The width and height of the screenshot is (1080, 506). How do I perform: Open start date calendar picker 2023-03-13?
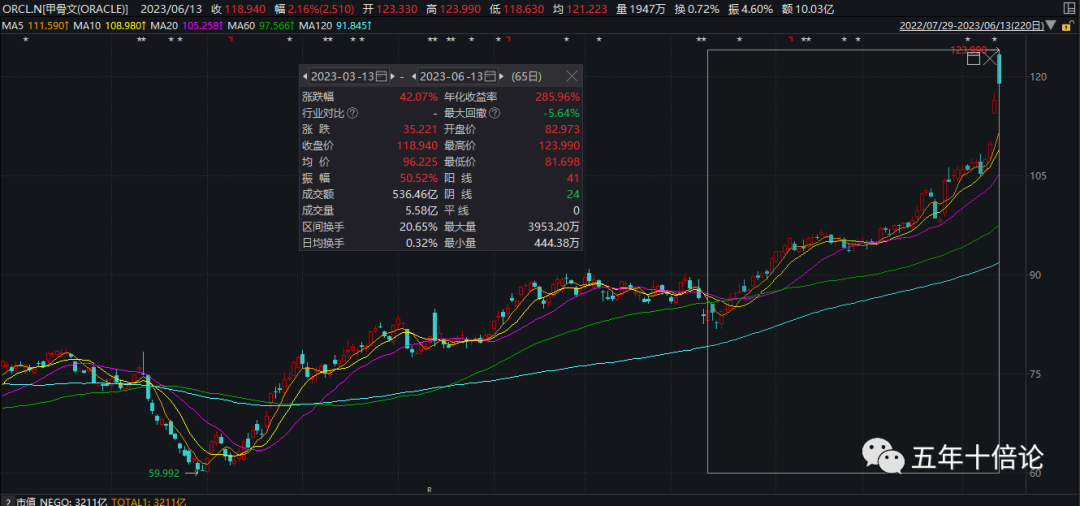click(382, 76)
